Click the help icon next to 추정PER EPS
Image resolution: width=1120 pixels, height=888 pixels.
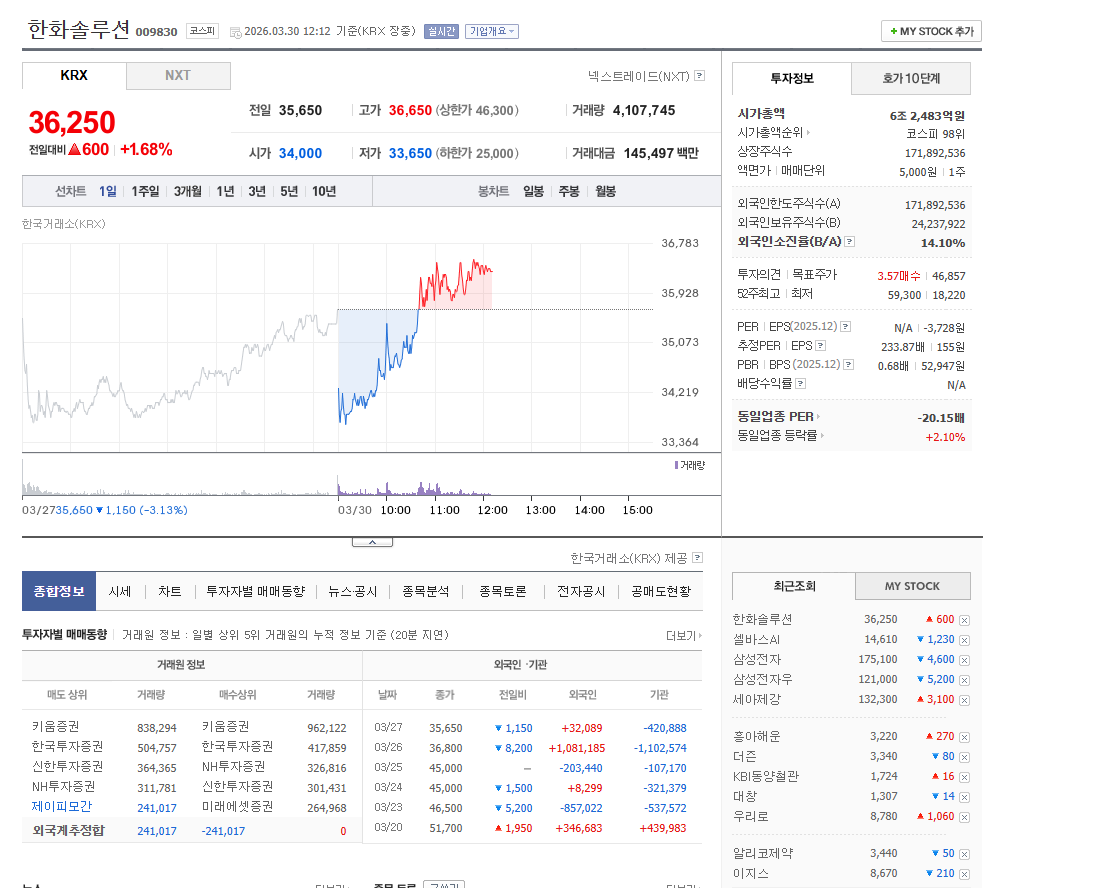[821, 346]
